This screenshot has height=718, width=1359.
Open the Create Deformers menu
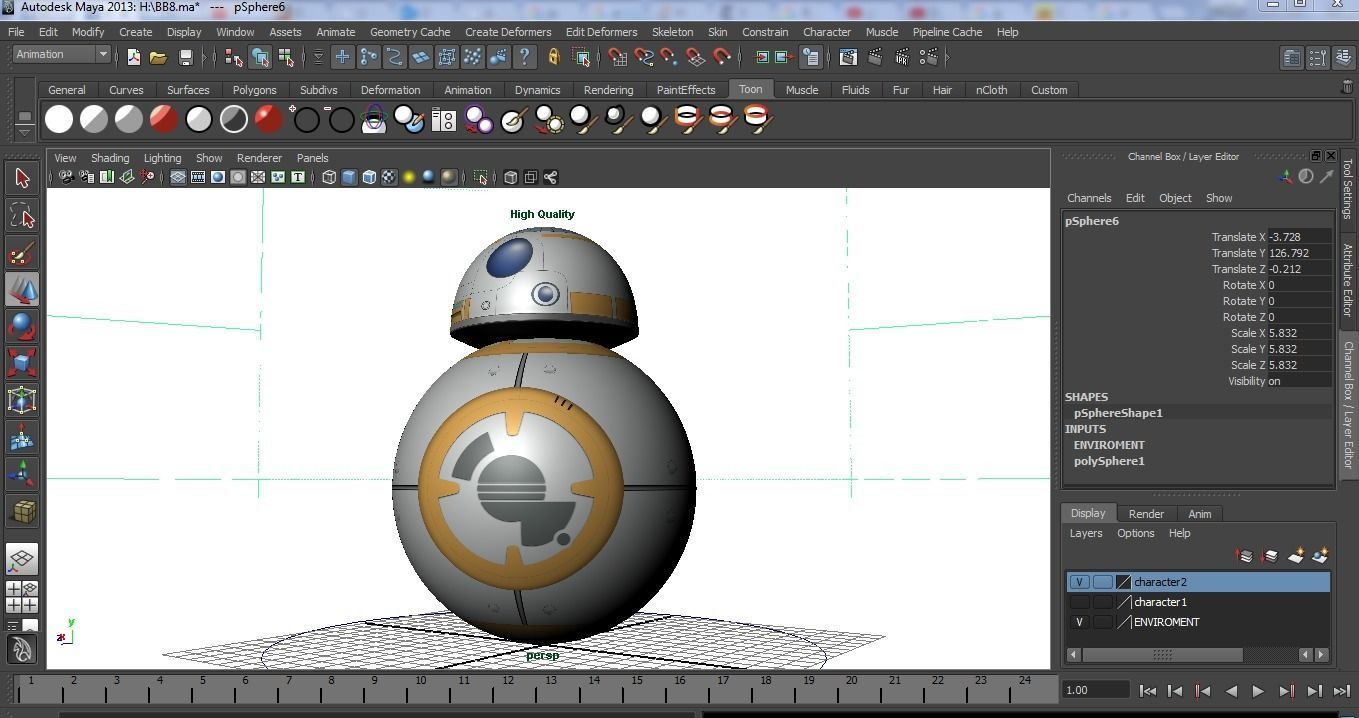click(508, 32)
